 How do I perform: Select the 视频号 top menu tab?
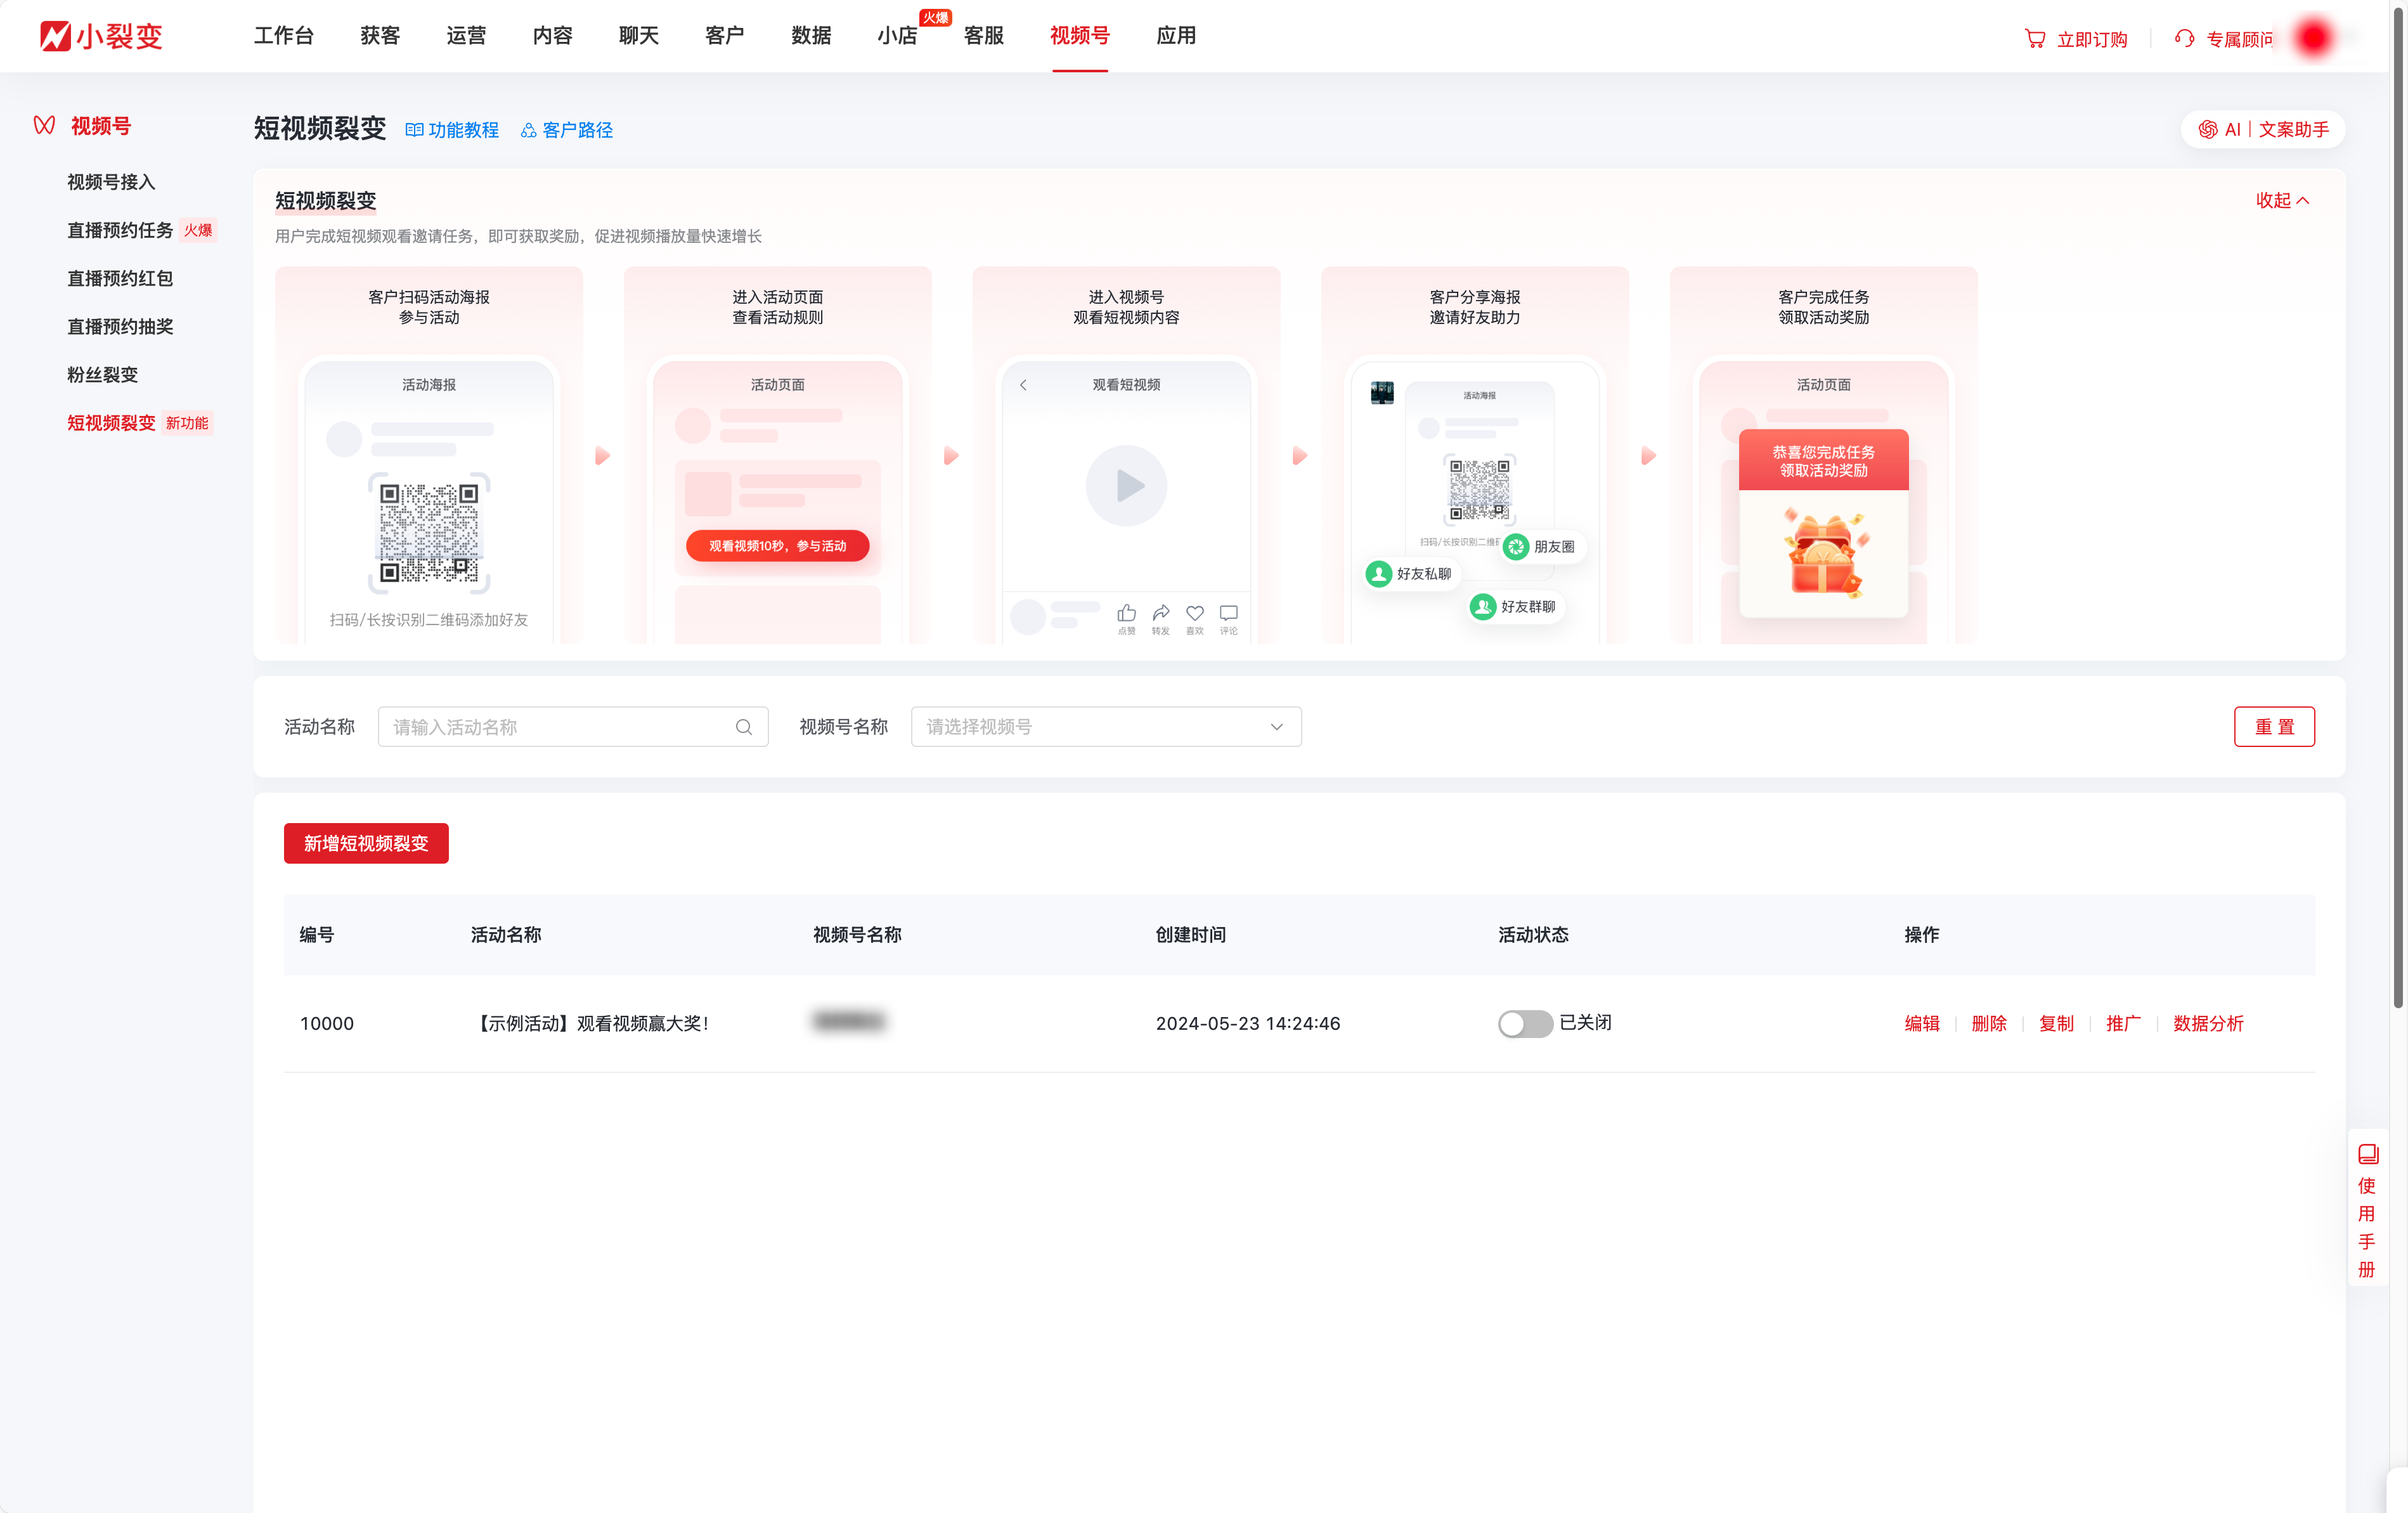point(1080,36)
